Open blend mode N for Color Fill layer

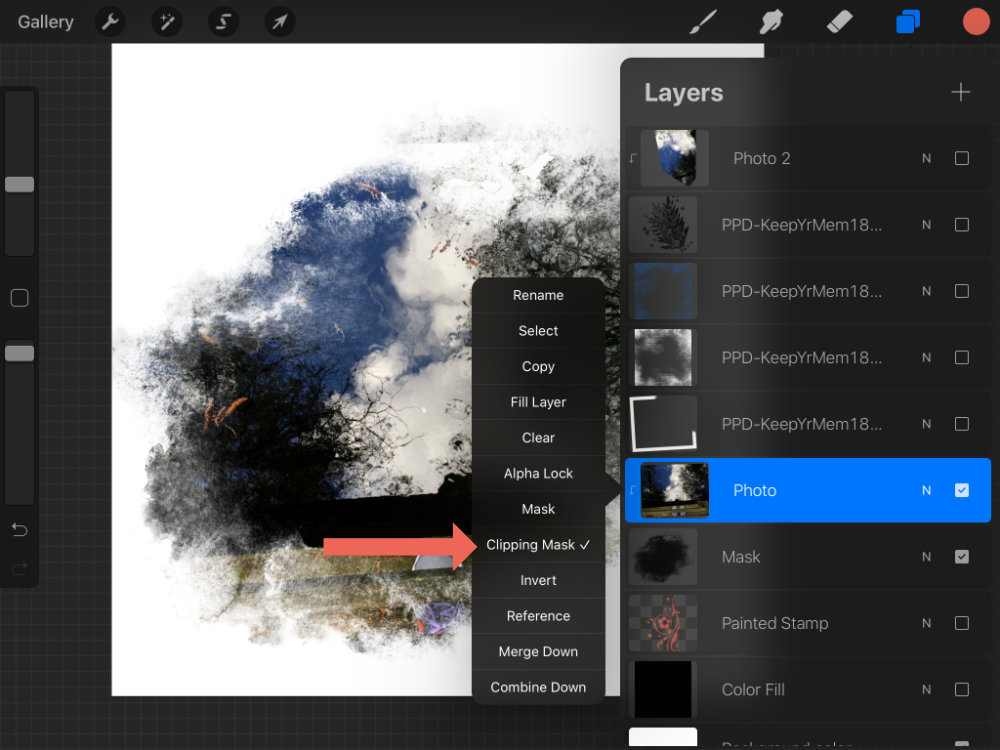pos(927,689)
